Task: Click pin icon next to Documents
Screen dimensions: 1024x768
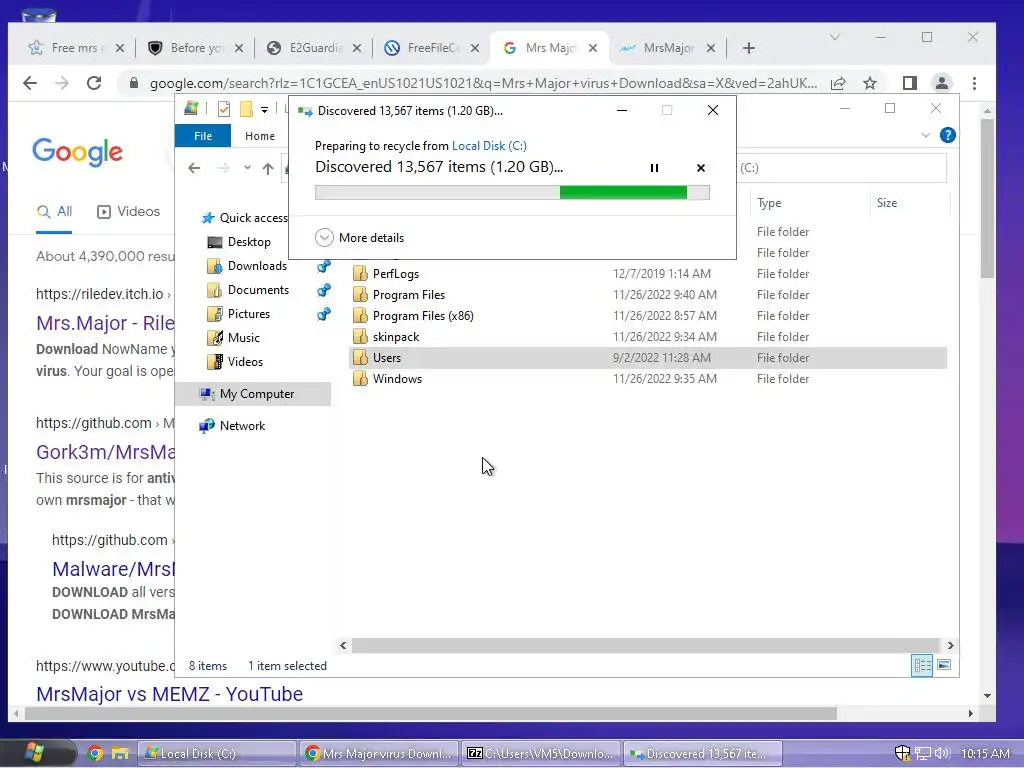Action: click(x=323, y=291)
